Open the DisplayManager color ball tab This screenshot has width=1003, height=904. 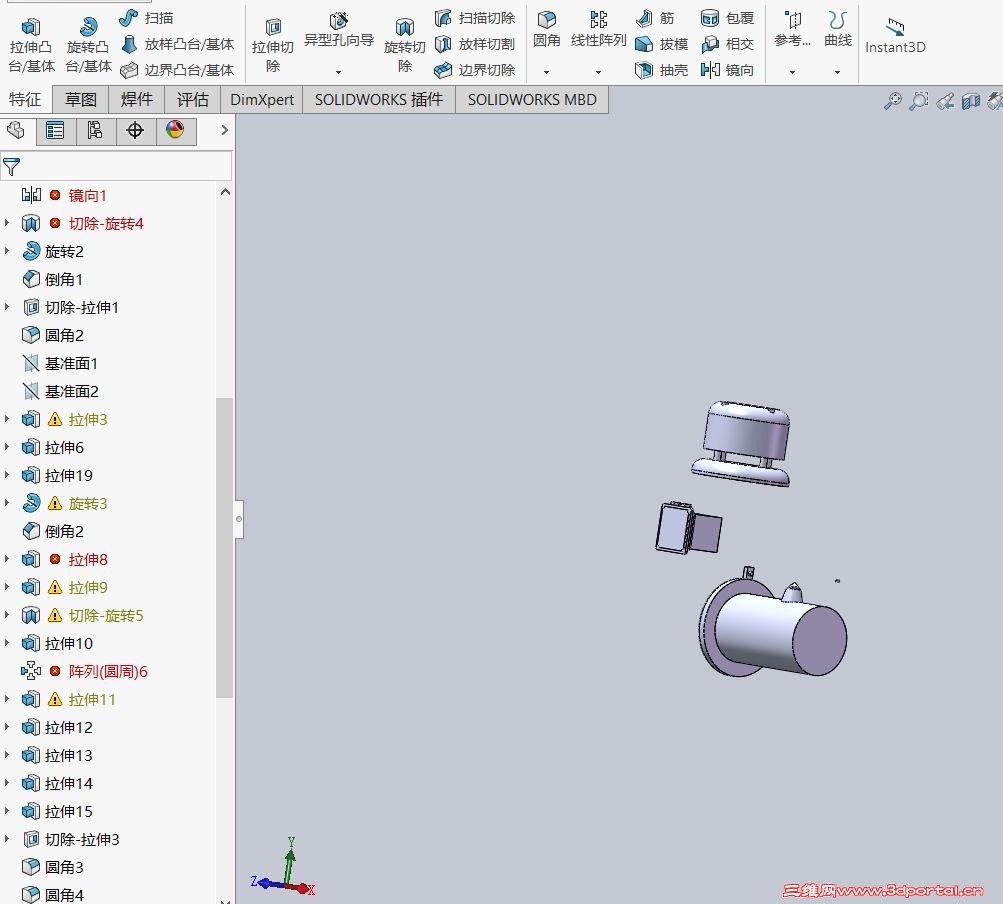coord(175,131)
